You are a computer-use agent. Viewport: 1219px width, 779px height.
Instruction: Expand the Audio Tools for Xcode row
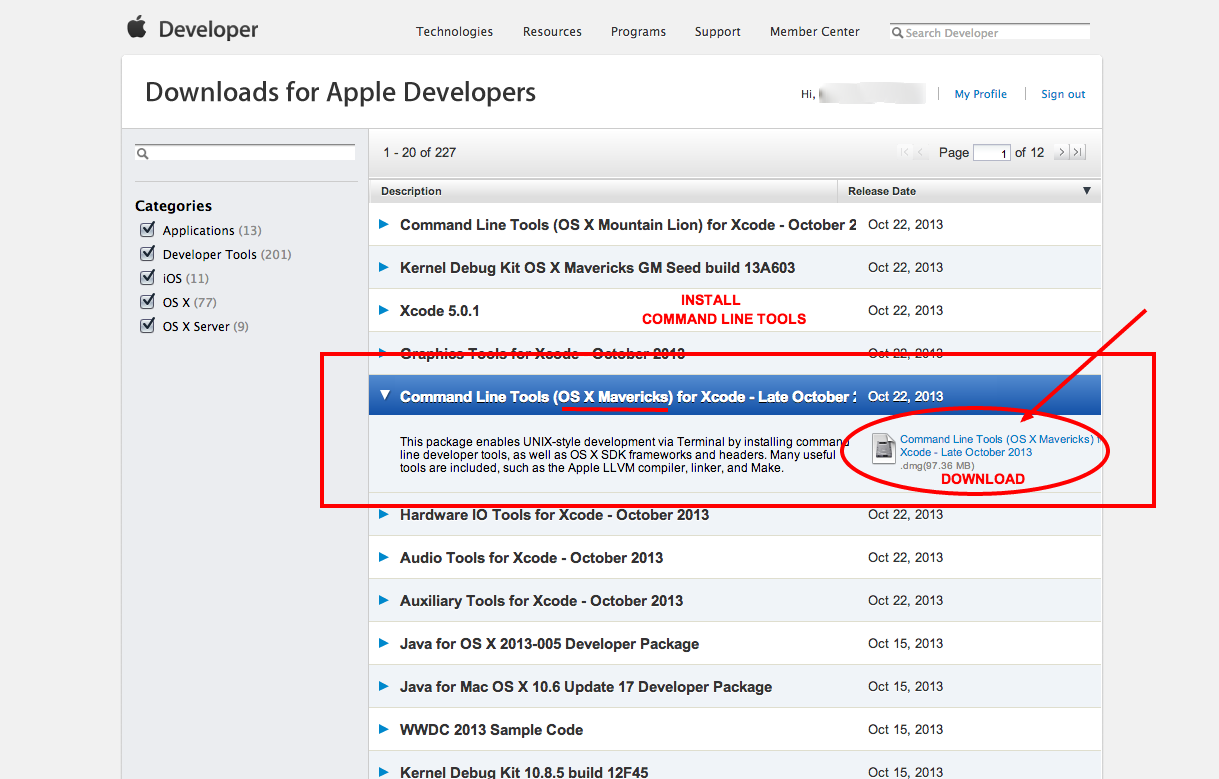click(384, 557)
